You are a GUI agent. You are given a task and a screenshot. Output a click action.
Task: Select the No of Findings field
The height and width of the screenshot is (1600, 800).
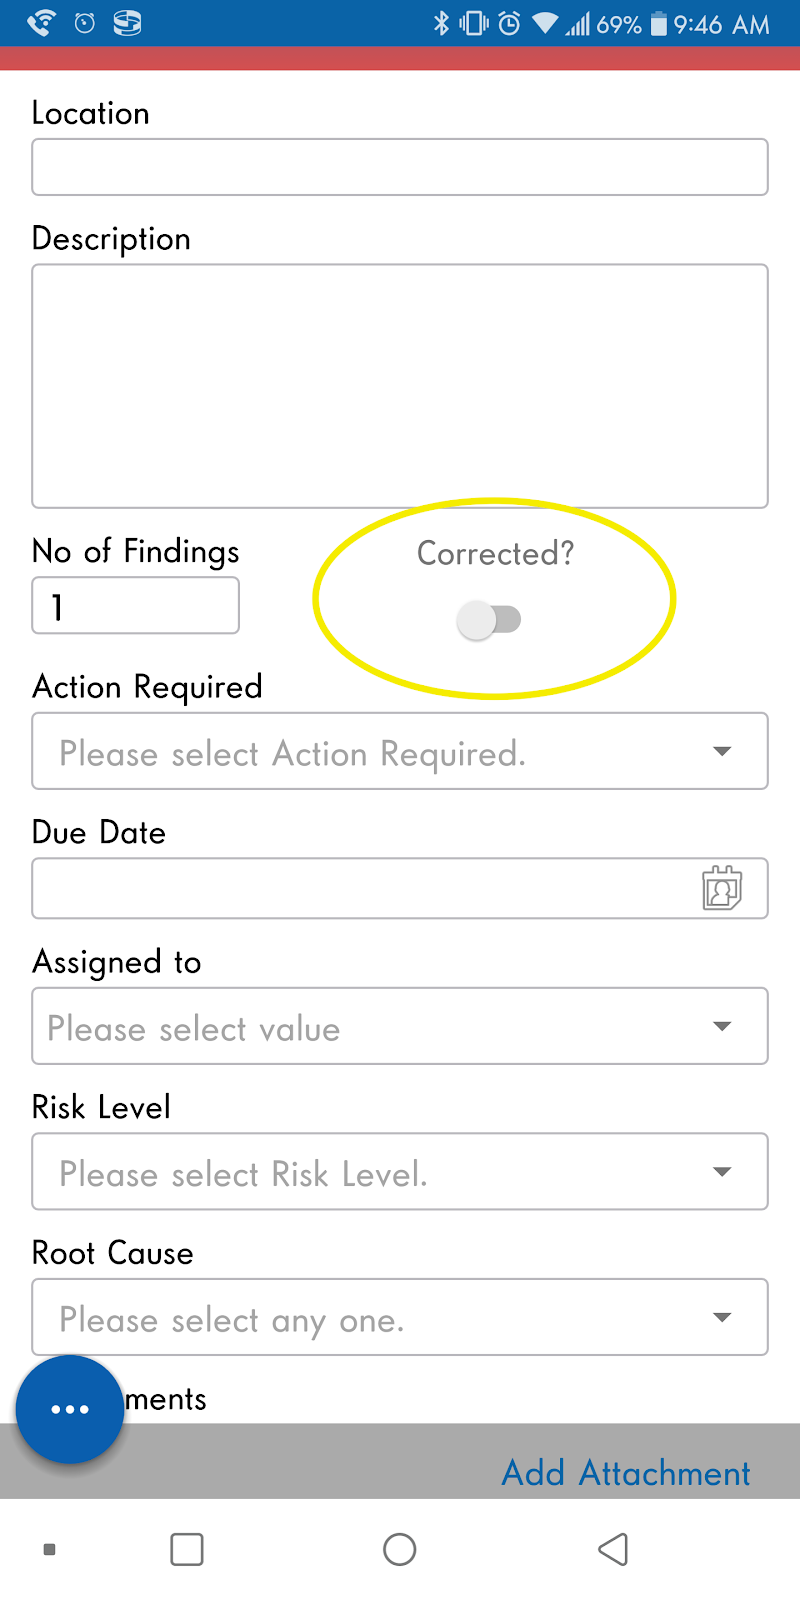(136, 605)
